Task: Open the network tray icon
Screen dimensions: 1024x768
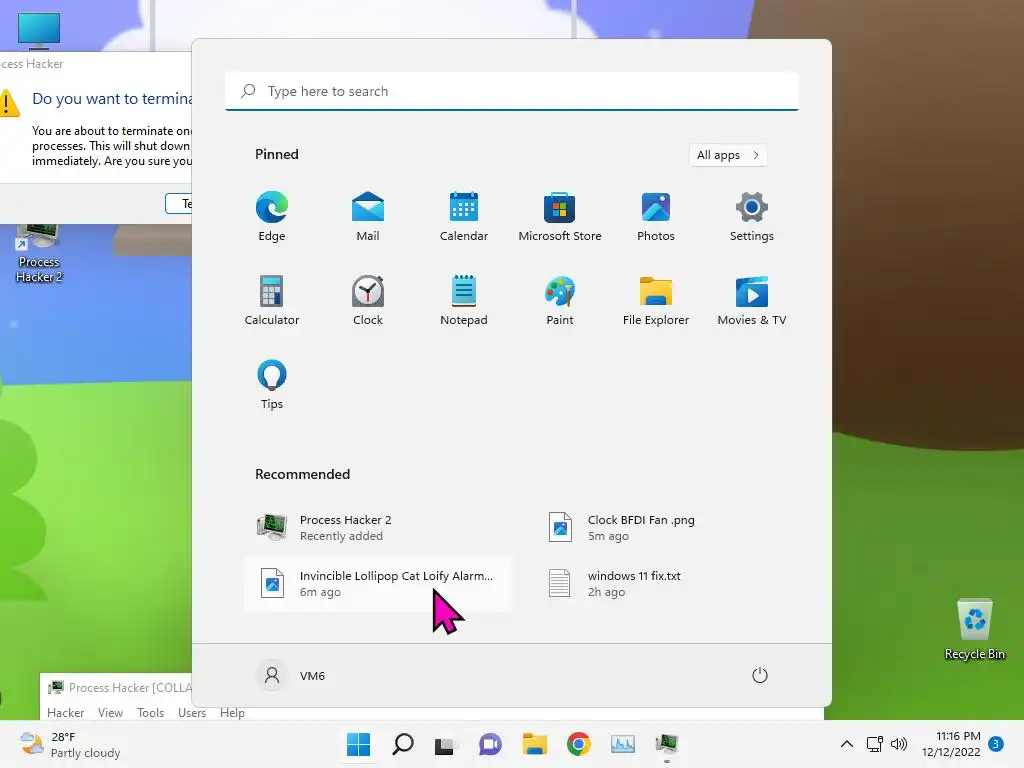Action: 874,744
